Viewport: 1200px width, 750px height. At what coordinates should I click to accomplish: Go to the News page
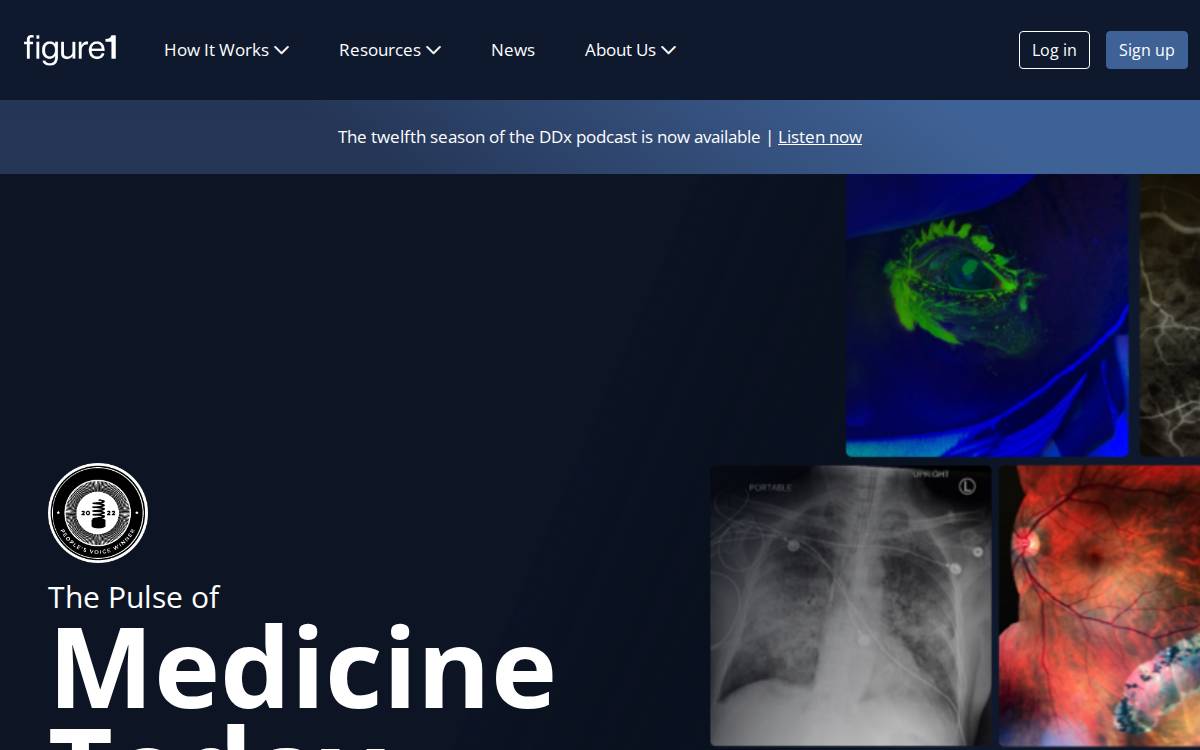[513, 50]
